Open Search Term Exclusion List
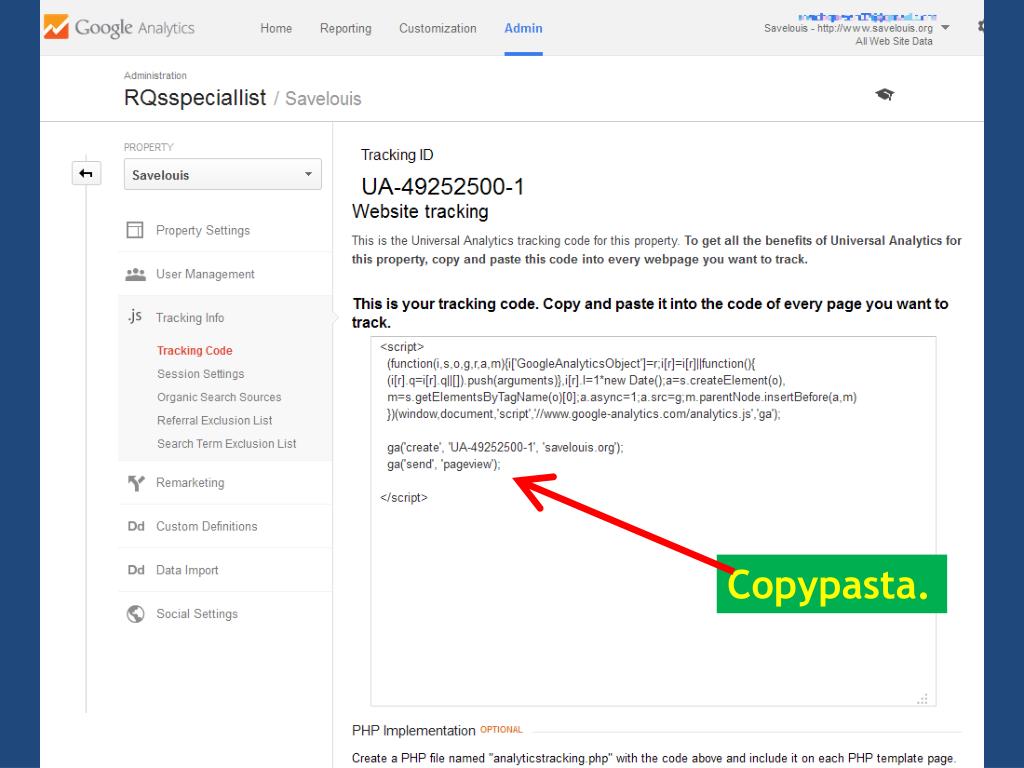 227,444
